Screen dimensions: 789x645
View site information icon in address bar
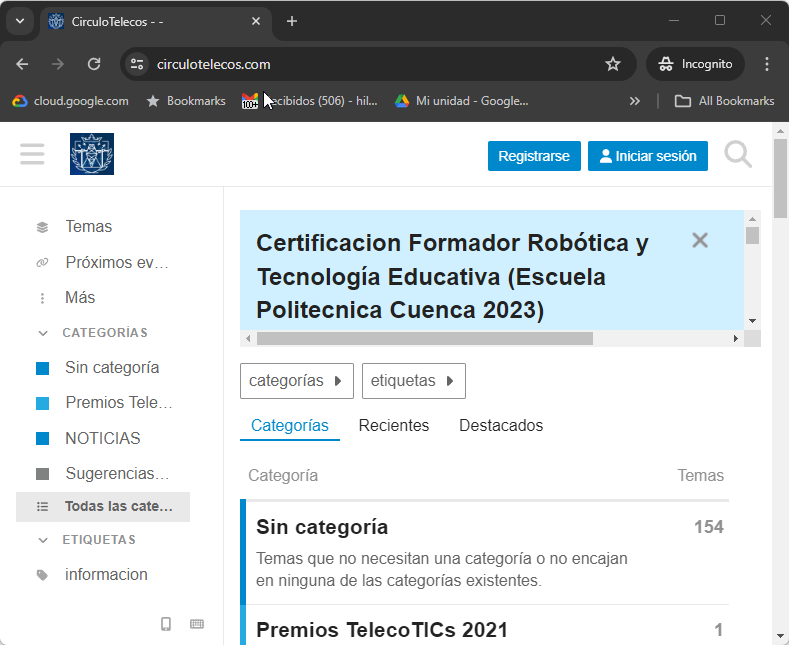(x=137, y=64)
